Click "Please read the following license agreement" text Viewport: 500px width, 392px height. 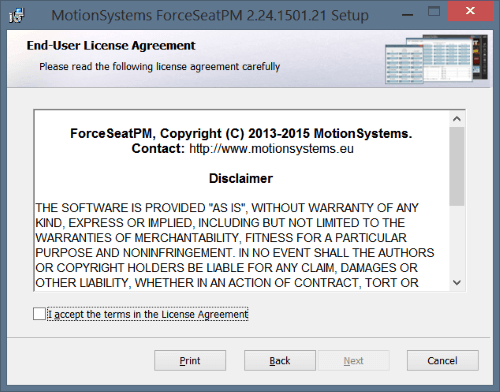(x=160, y=67)
